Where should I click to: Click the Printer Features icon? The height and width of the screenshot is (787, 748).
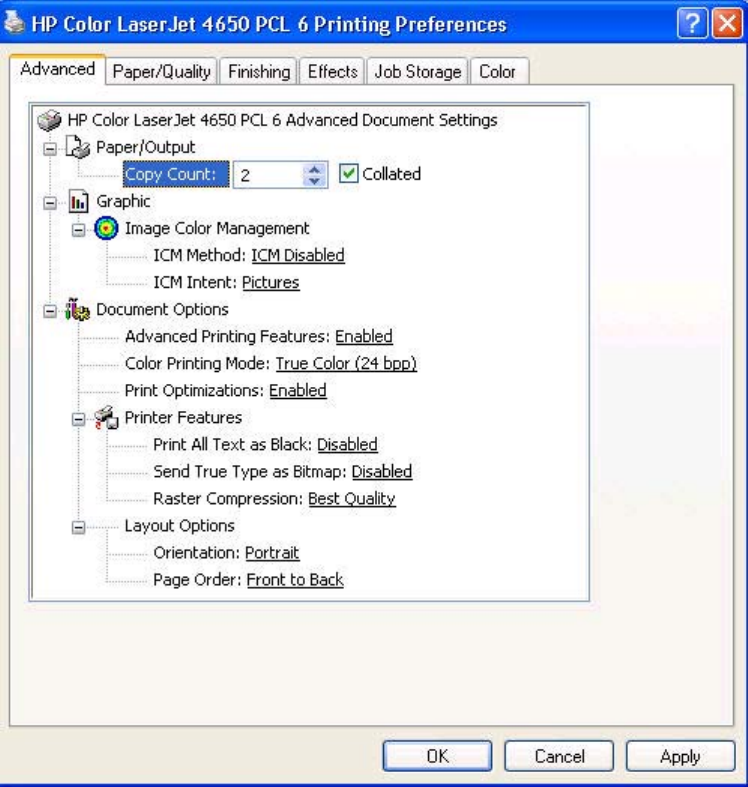tap(106, 418)
